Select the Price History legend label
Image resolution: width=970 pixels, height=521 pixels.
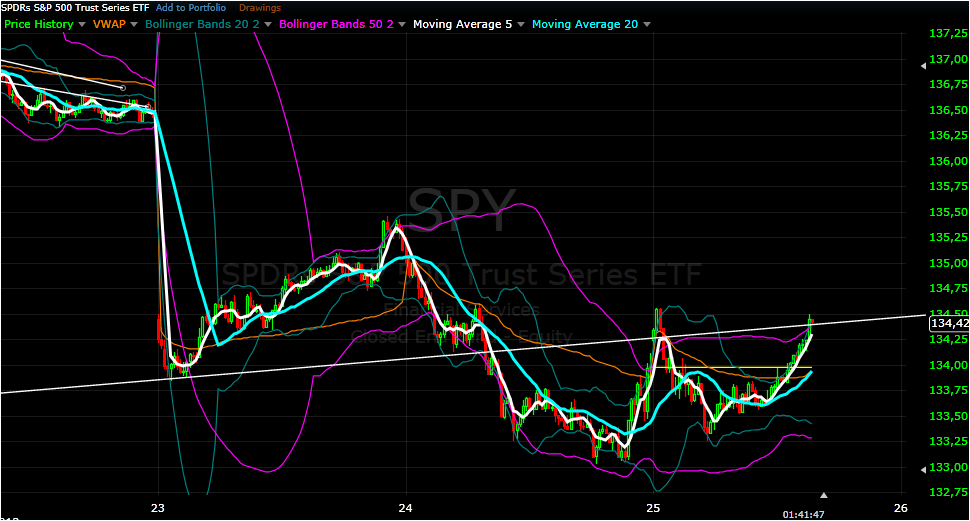click(x=39, y=24)
